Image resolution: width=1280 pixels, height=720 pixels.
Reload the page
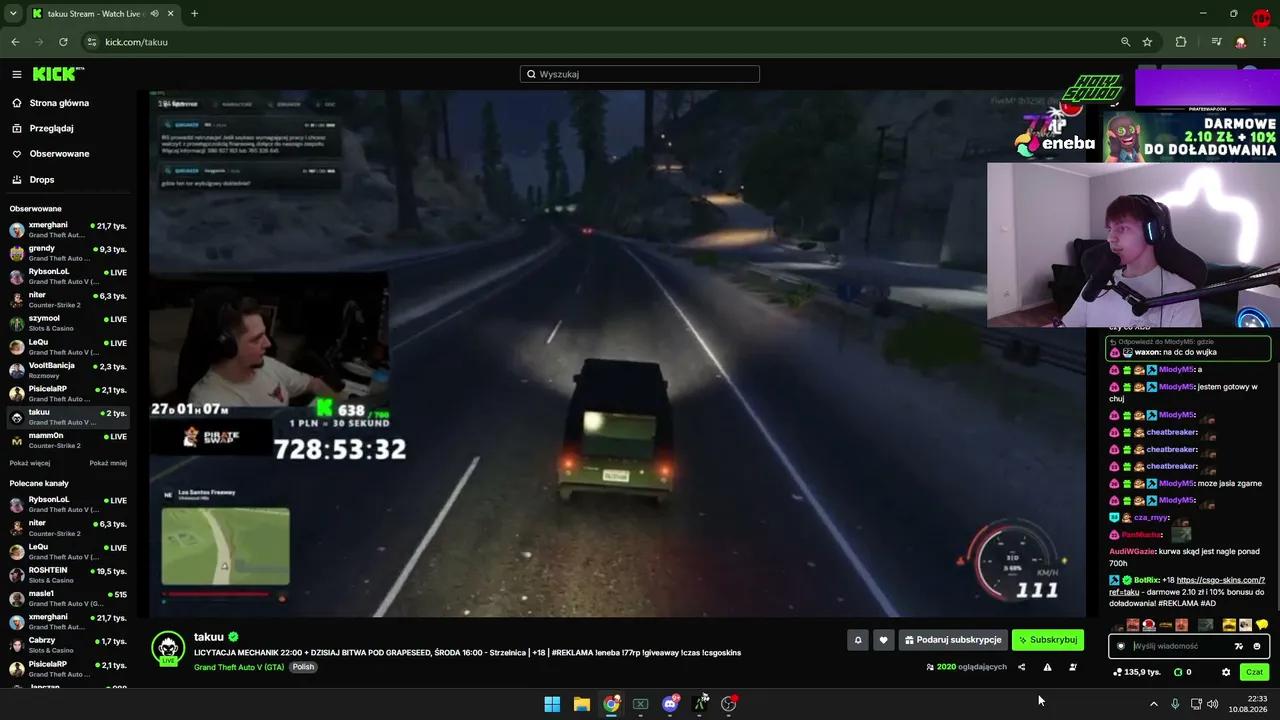tap(63, 42)
